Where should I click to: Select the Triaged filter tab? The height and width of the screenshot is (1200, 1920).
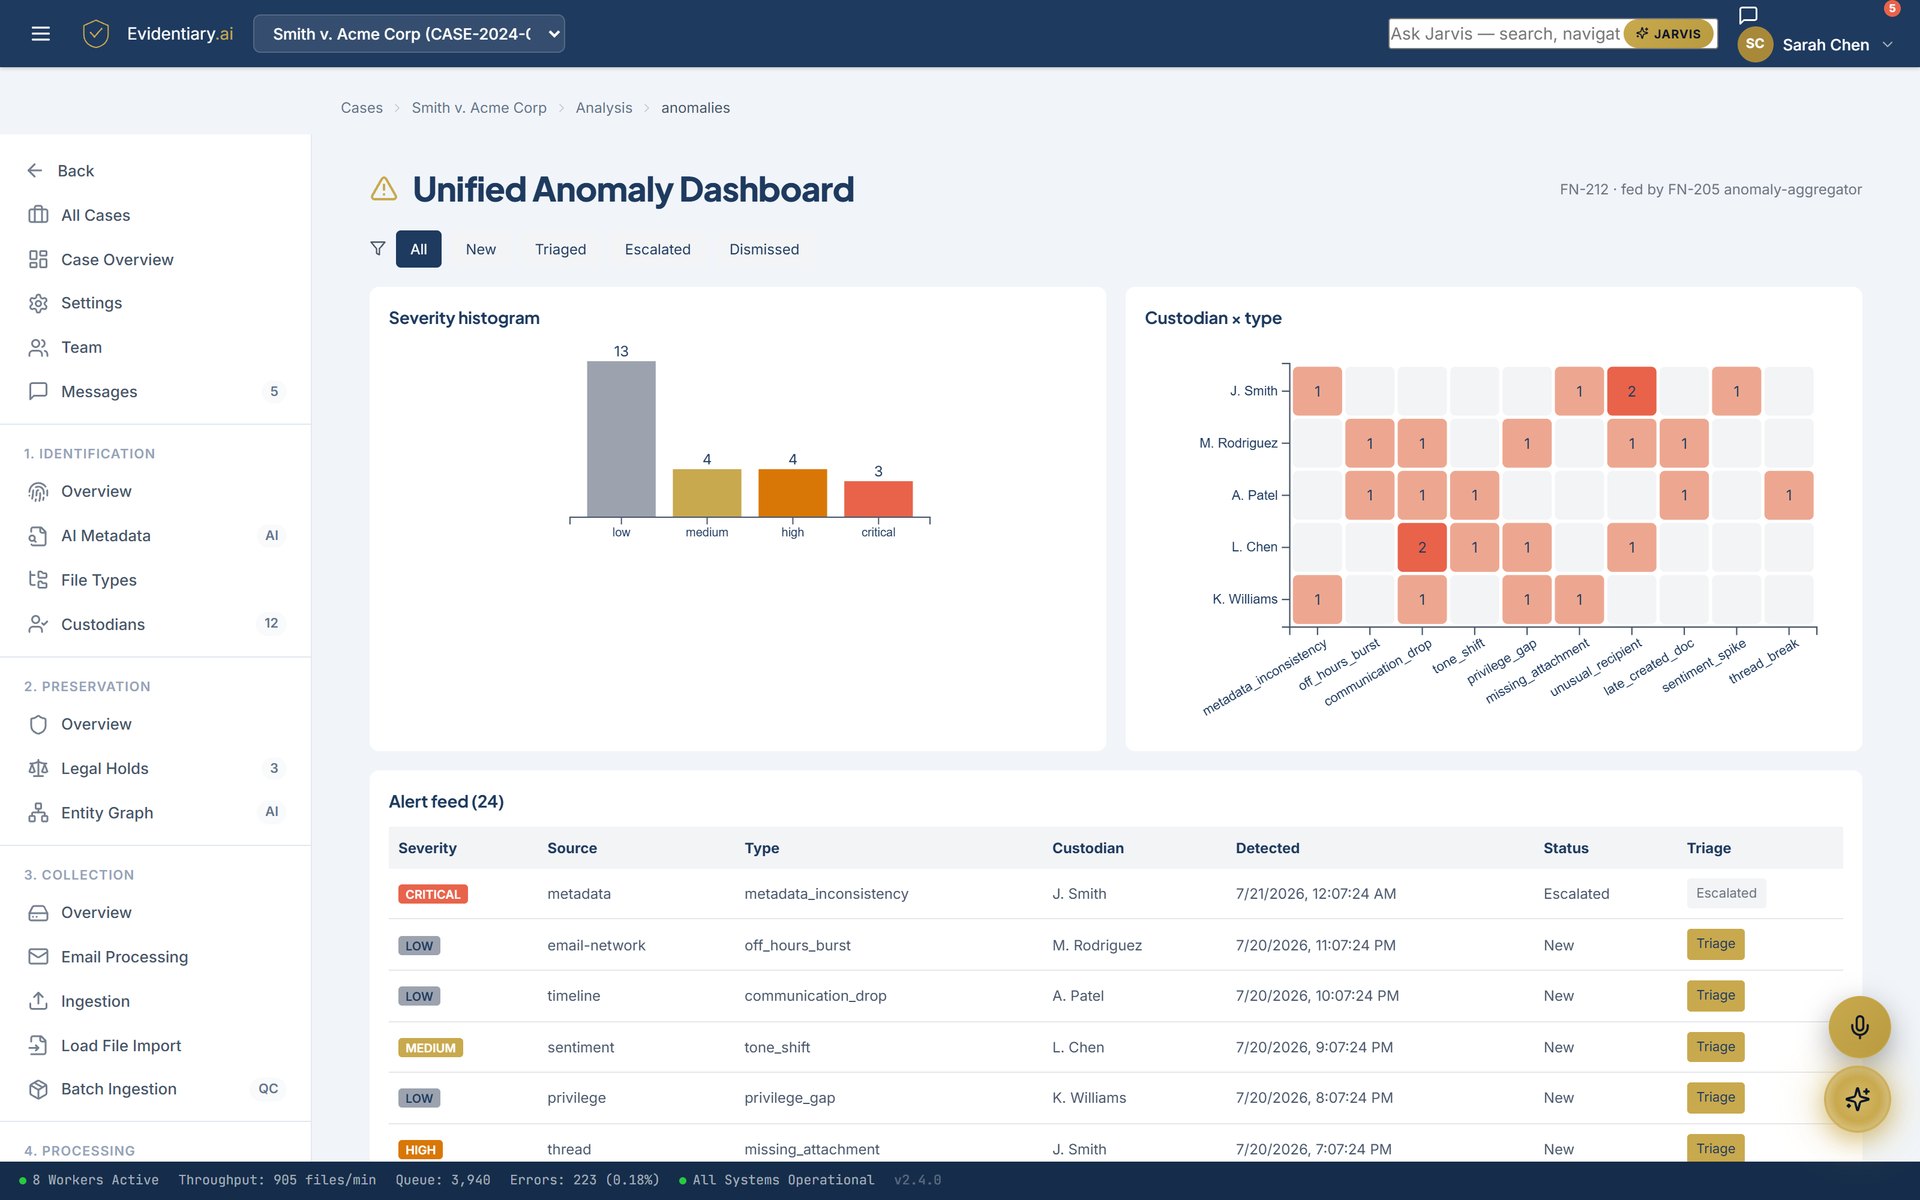pos(560,249)
